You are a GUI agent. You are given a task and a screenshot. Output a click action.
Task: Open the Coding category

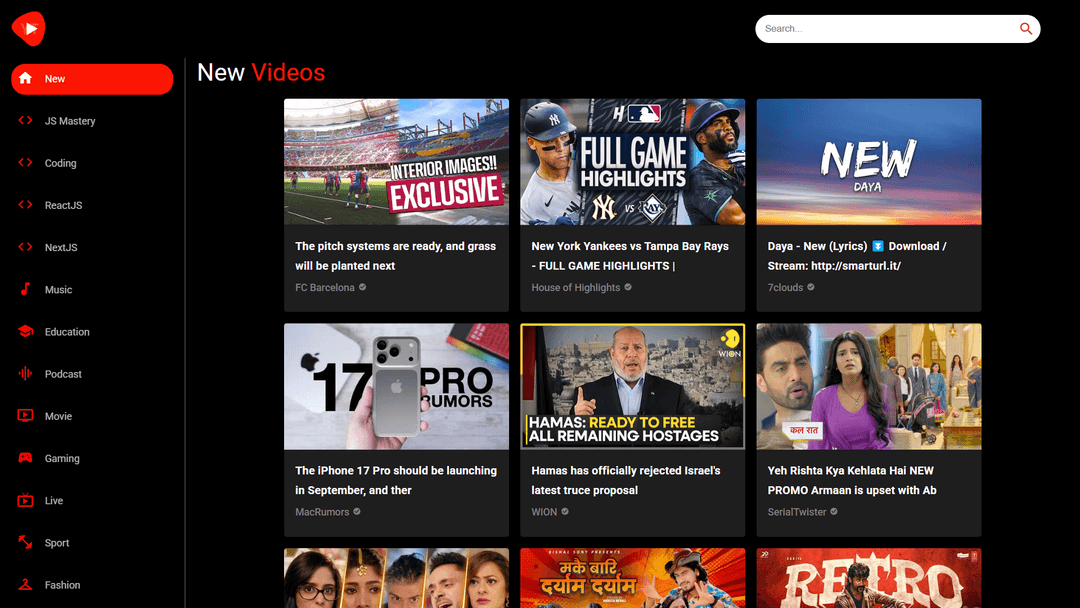61,163
